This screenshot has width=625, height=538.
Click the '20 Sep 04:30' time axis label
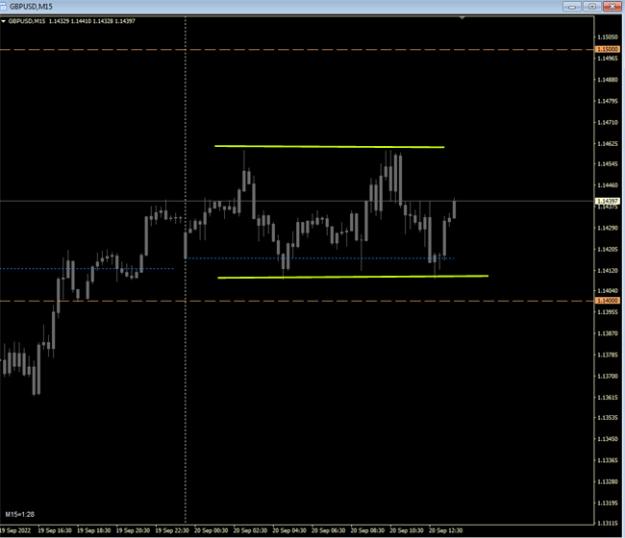click(x=289, y=531)
